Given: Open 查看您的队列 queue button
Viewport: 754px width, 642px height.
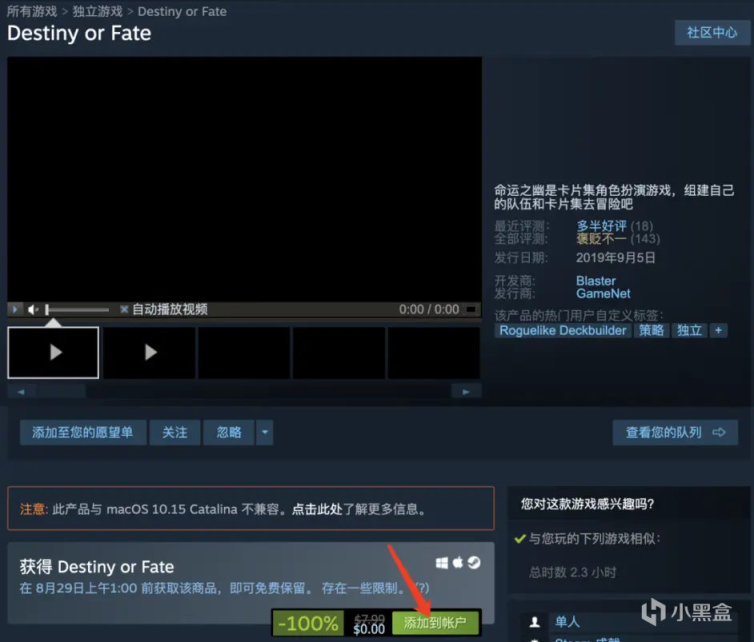Looking at the screenshot, I should coord(675,432).
